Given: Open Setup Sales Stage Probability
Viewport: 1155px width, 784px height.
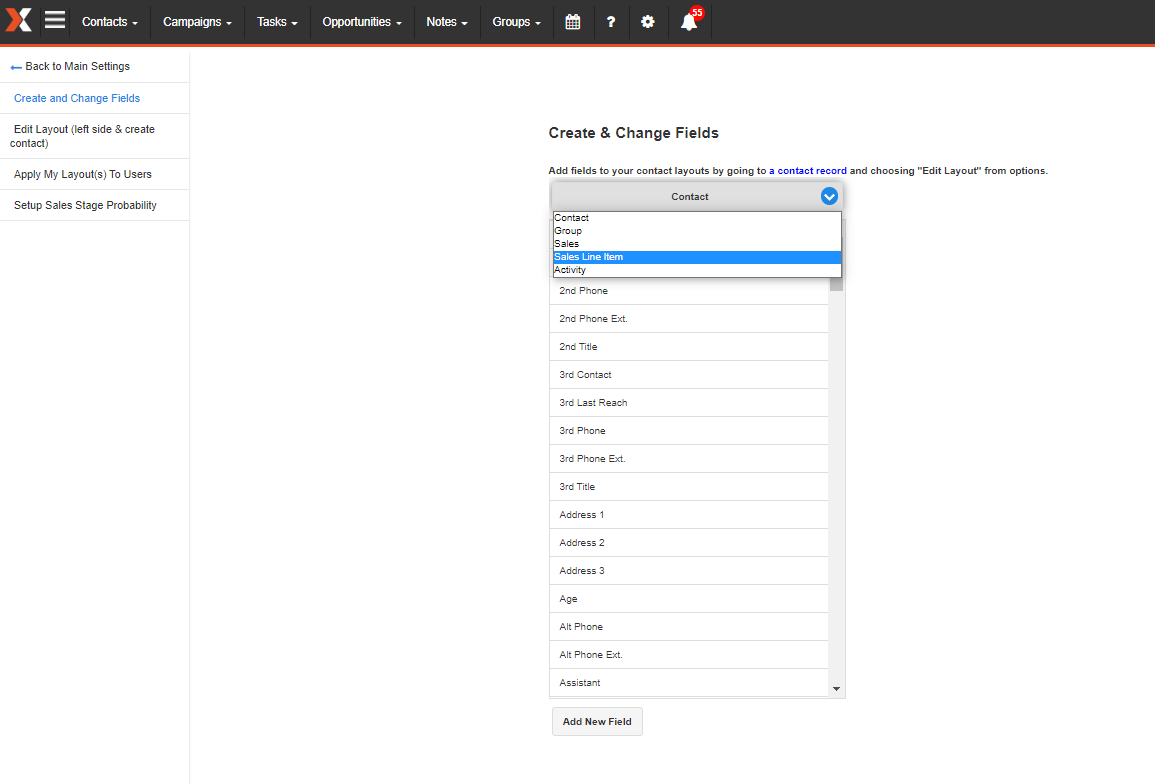Looking at the screenshot, I should [85, 205].
